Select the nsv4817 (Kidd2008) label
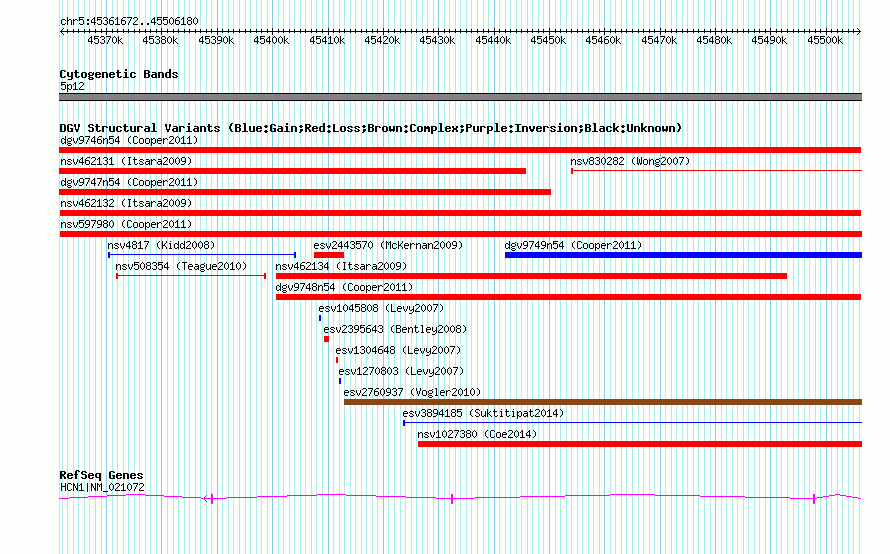The height and width of the screenshot is (554, 890). pos(161,245)
